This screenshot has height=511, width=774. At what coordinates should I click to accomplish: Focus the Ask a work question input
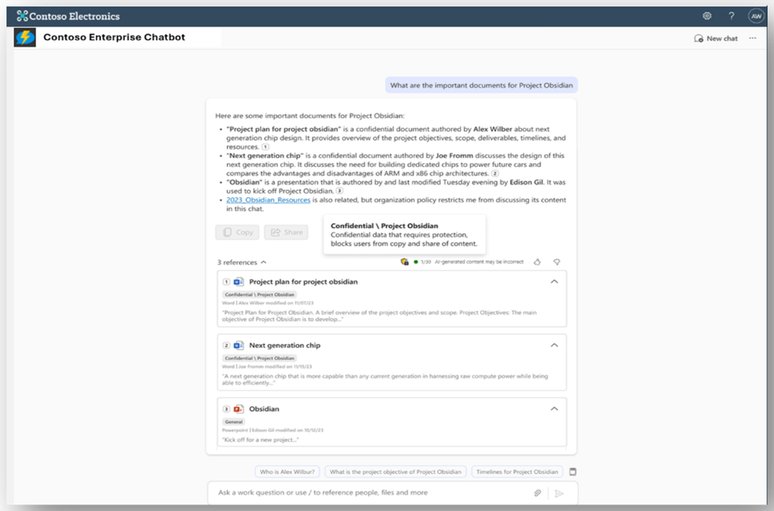click(x=370, y=492)
